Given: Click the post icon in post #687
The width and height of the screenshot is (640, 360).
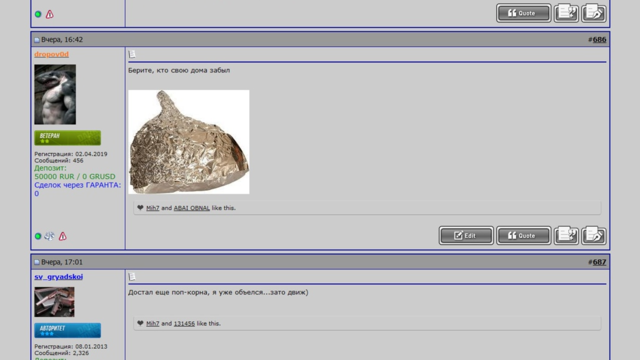Looking at the screenshot, I should (132, 277).
